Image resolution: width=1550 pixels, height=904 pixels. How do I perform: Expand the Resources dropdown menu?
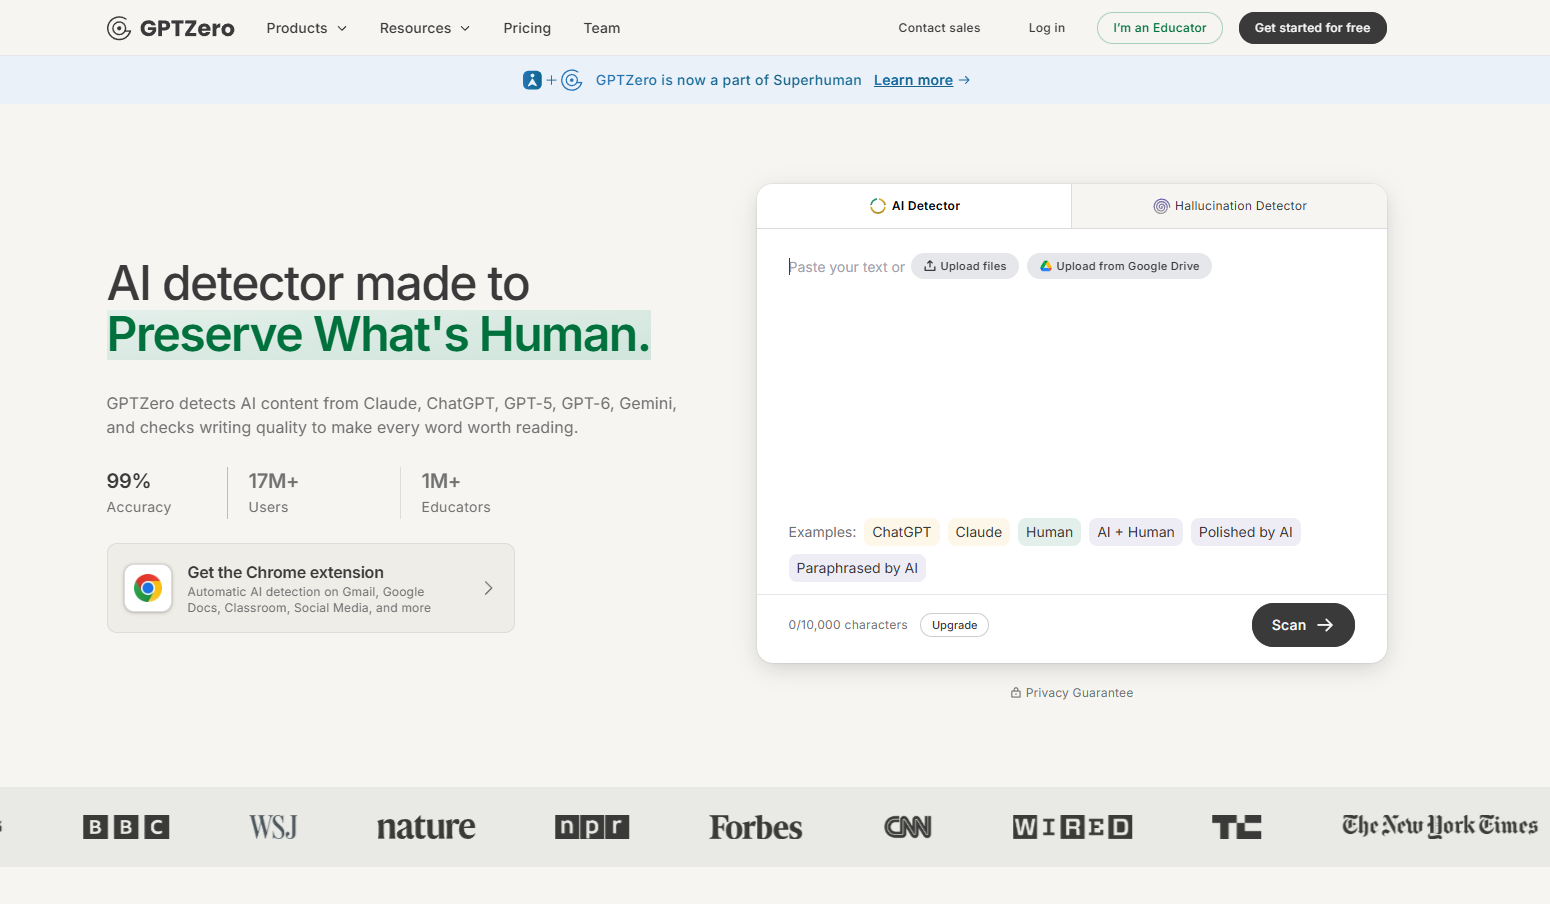(425, 28)
